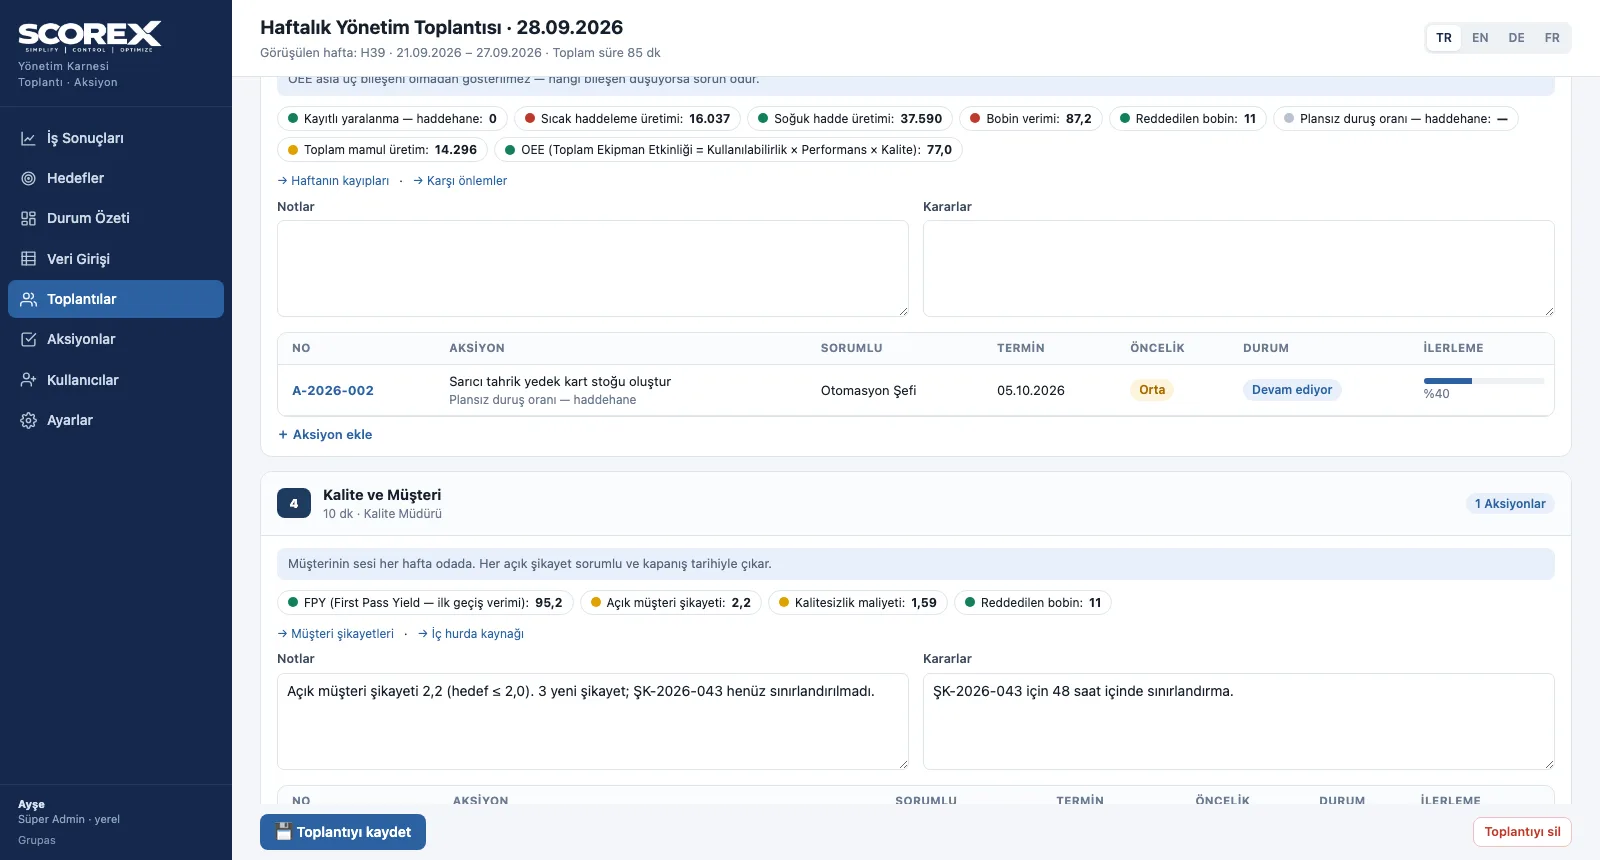This screenshot has height=860, width=1600.
Task: Click the Toplantılar people icon
Action: click(29, 299)
